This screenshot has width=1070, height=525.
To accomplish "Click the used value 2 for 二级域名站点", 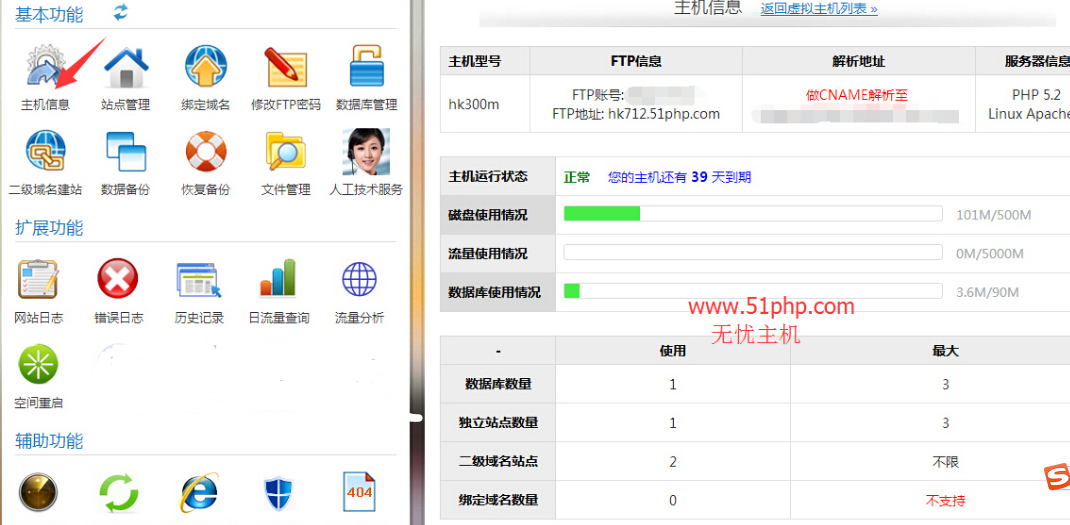I will [673, 462].
